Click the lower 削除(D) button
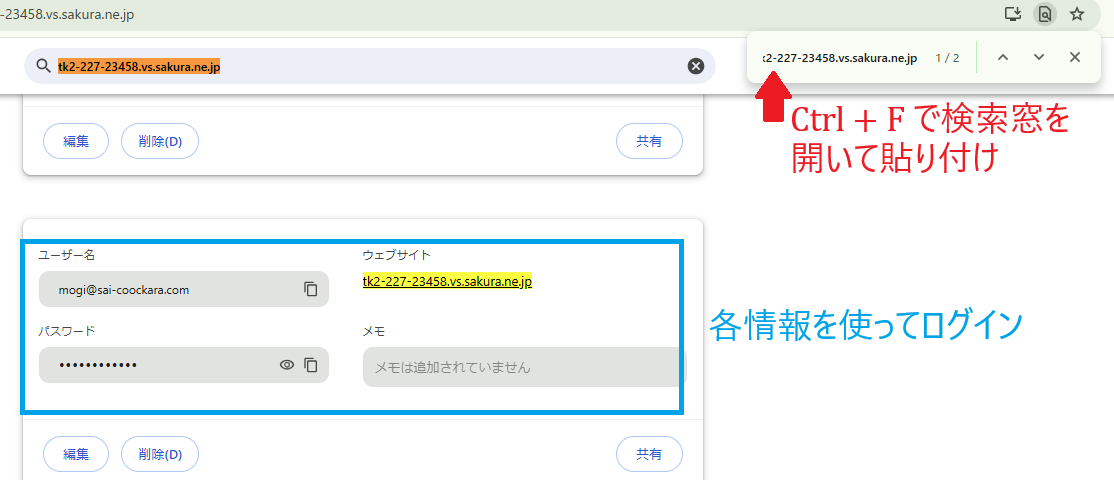Viewport: 1114px width, 480px height. 160,454
